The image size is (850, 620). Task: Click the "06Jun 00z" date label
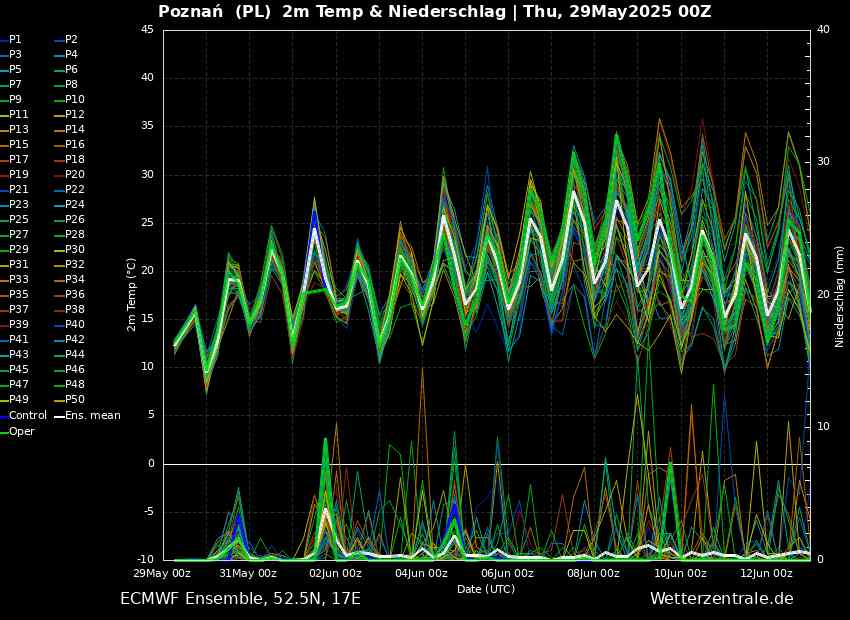507,573
